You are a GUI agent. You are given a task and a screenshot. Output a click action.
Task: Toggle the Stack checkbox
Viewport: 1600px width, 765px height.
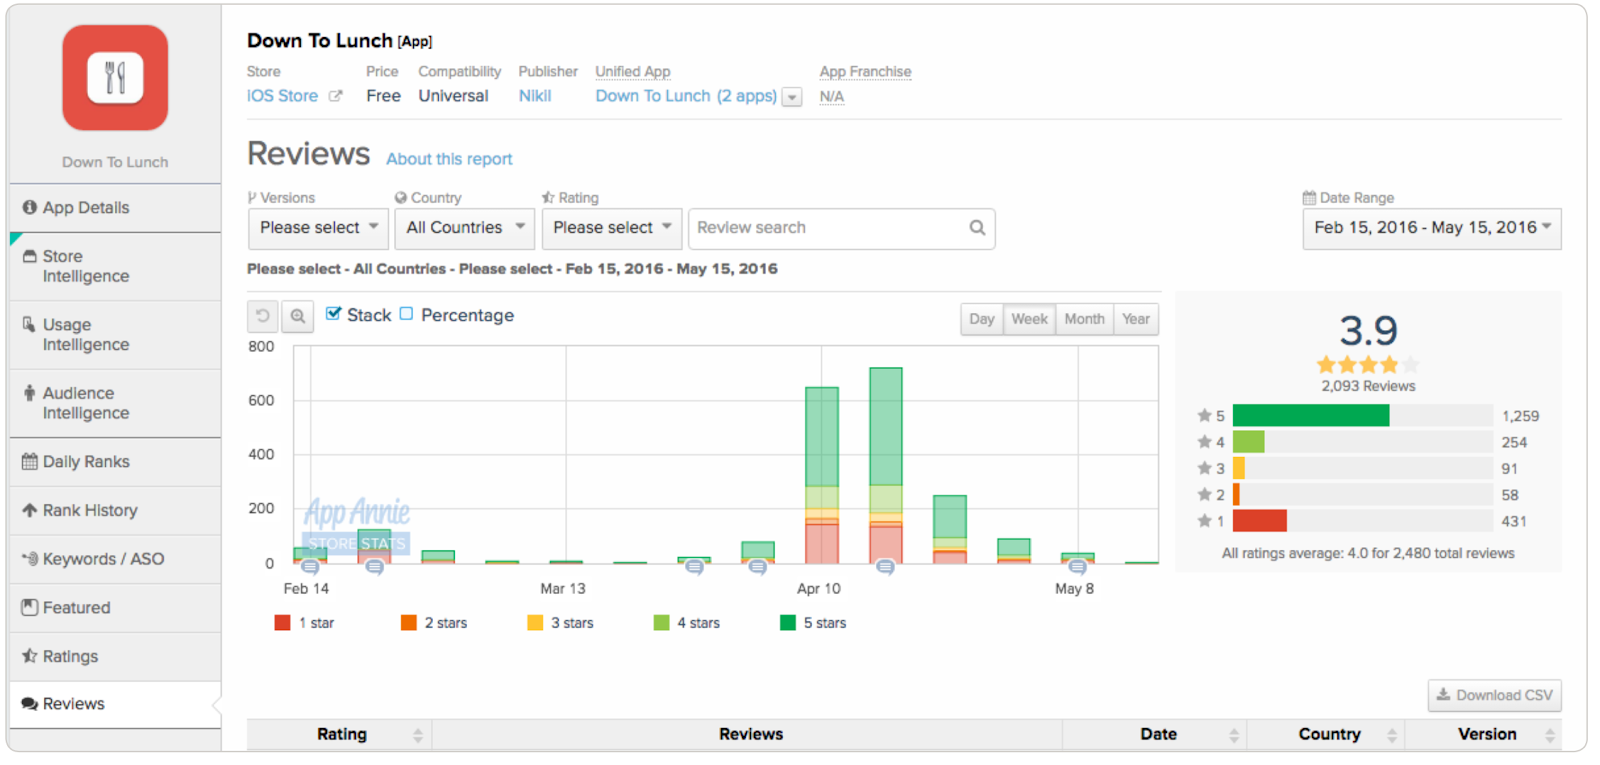point(334,314)
